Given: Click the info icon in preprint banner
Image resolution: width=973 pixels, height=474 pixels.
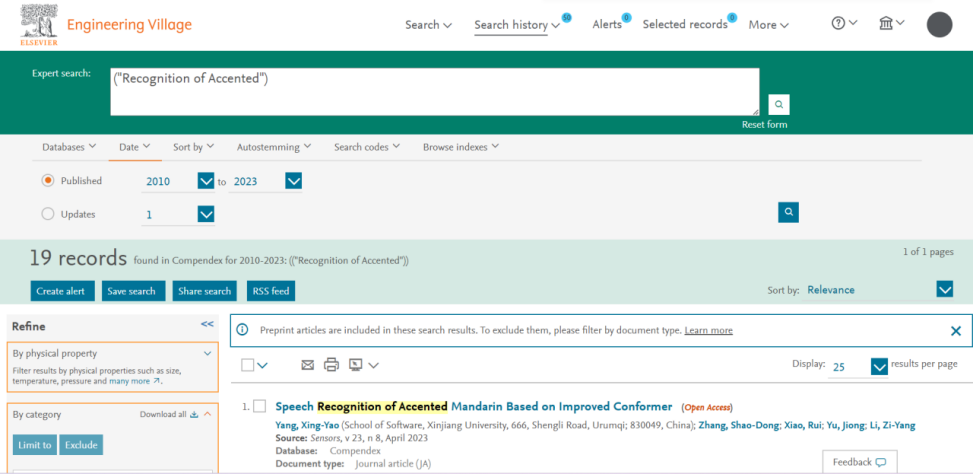Looking at the screenshot, I should [243, 330].
